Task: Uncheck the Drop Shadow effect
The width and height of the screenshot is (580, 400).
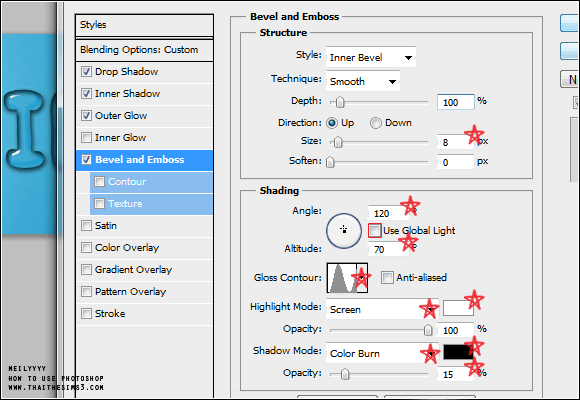Action: 86,71
